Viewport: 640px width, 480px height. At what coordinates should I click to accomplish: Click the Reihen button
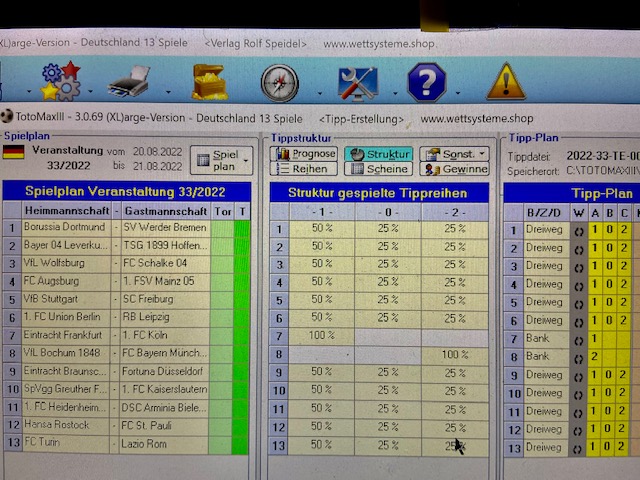[304, 169]
